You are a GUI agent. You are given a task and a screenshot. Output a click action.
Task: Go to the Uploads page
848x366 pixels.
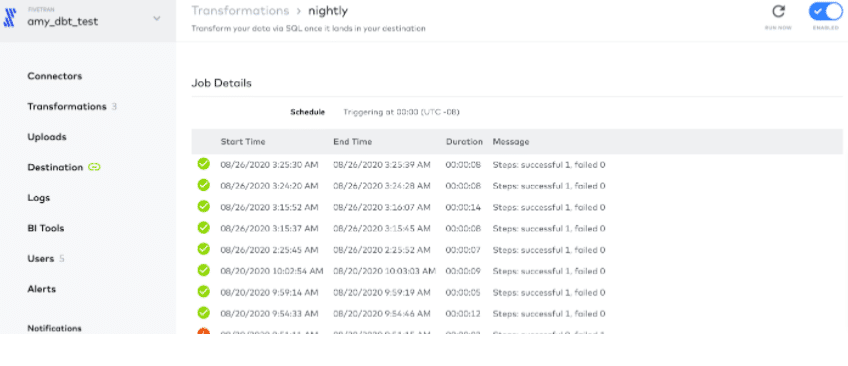click(47, 137)
